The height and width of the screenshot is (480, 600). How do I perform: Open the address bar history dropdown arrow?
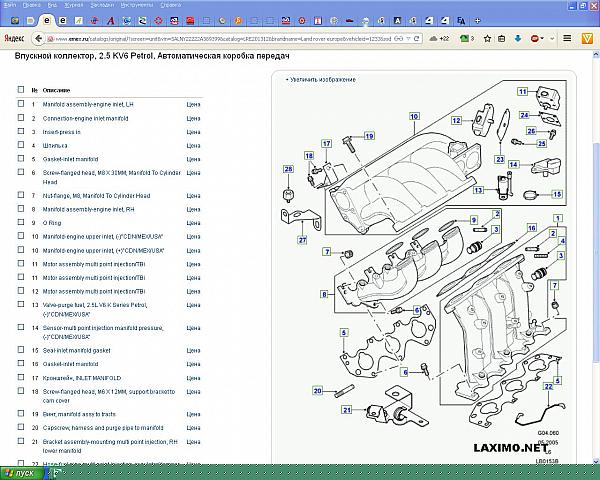(x=408, y=39)
